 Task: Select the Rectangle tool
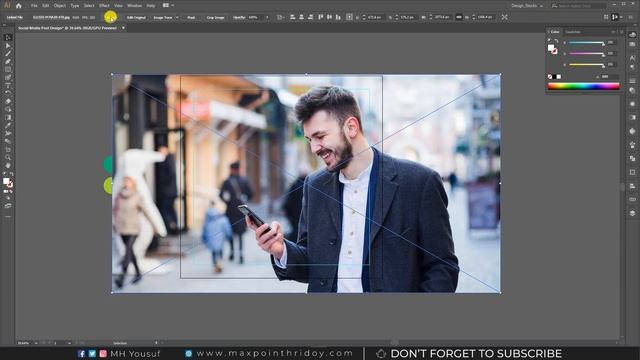8,70
